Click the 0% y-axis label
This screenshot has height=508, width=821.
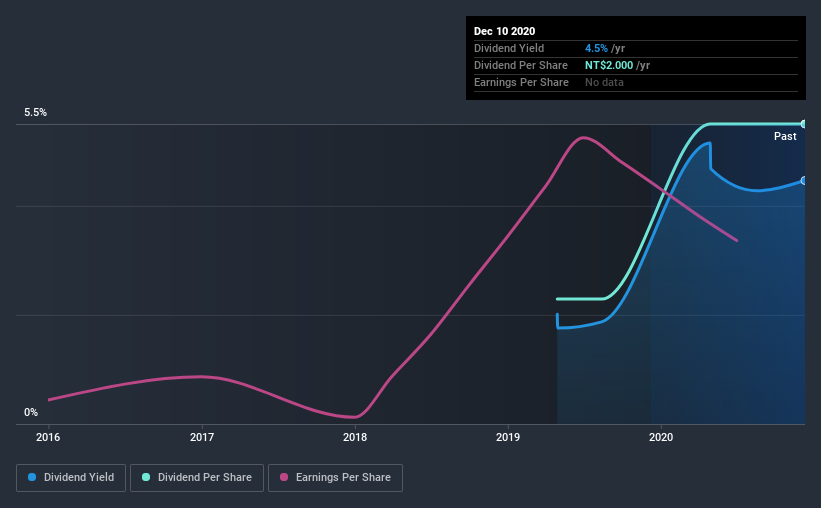tap(31, 413)
